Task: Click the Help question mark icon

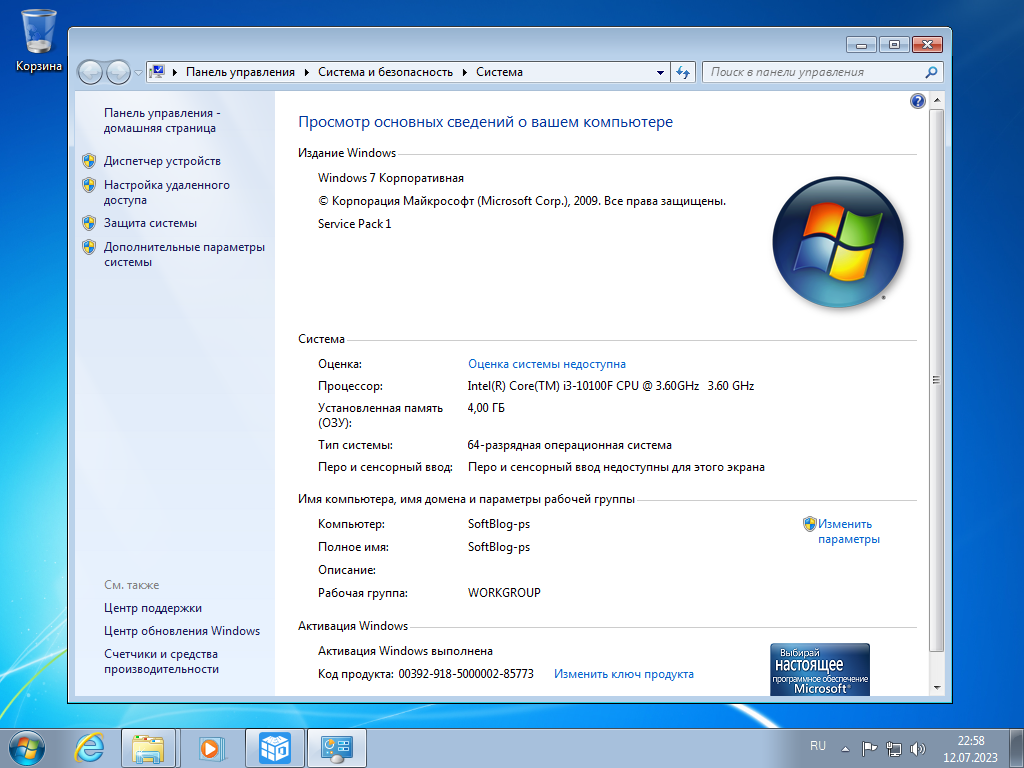Action: tap(918, 101)
